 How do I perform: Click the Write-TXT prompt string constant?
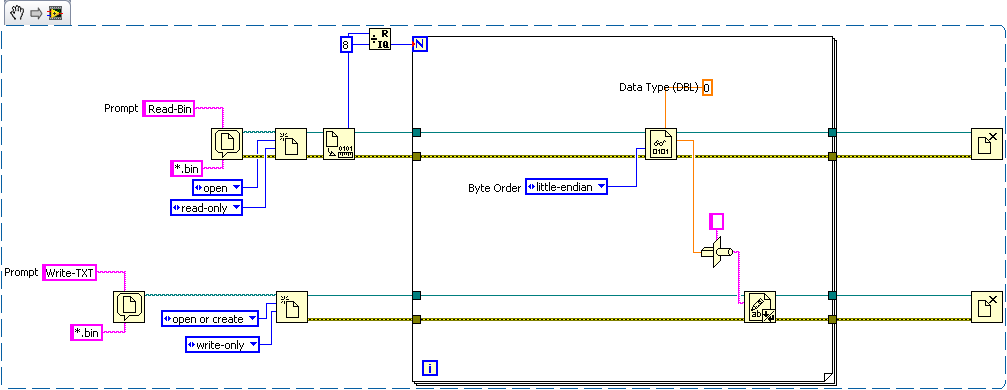click(69, 272)
